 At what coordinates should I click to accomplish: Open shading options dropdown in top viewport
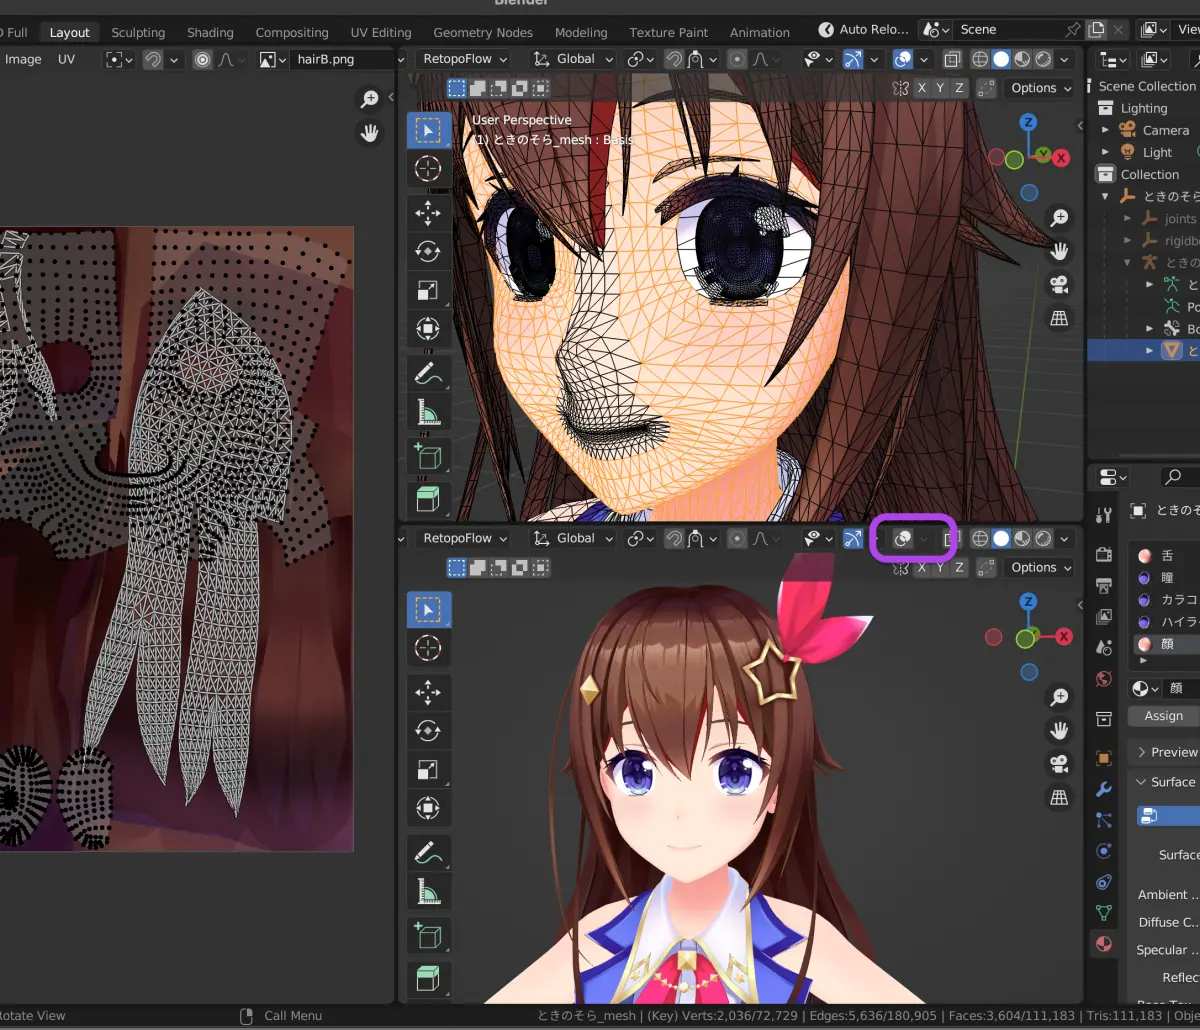click(1064, 59)
